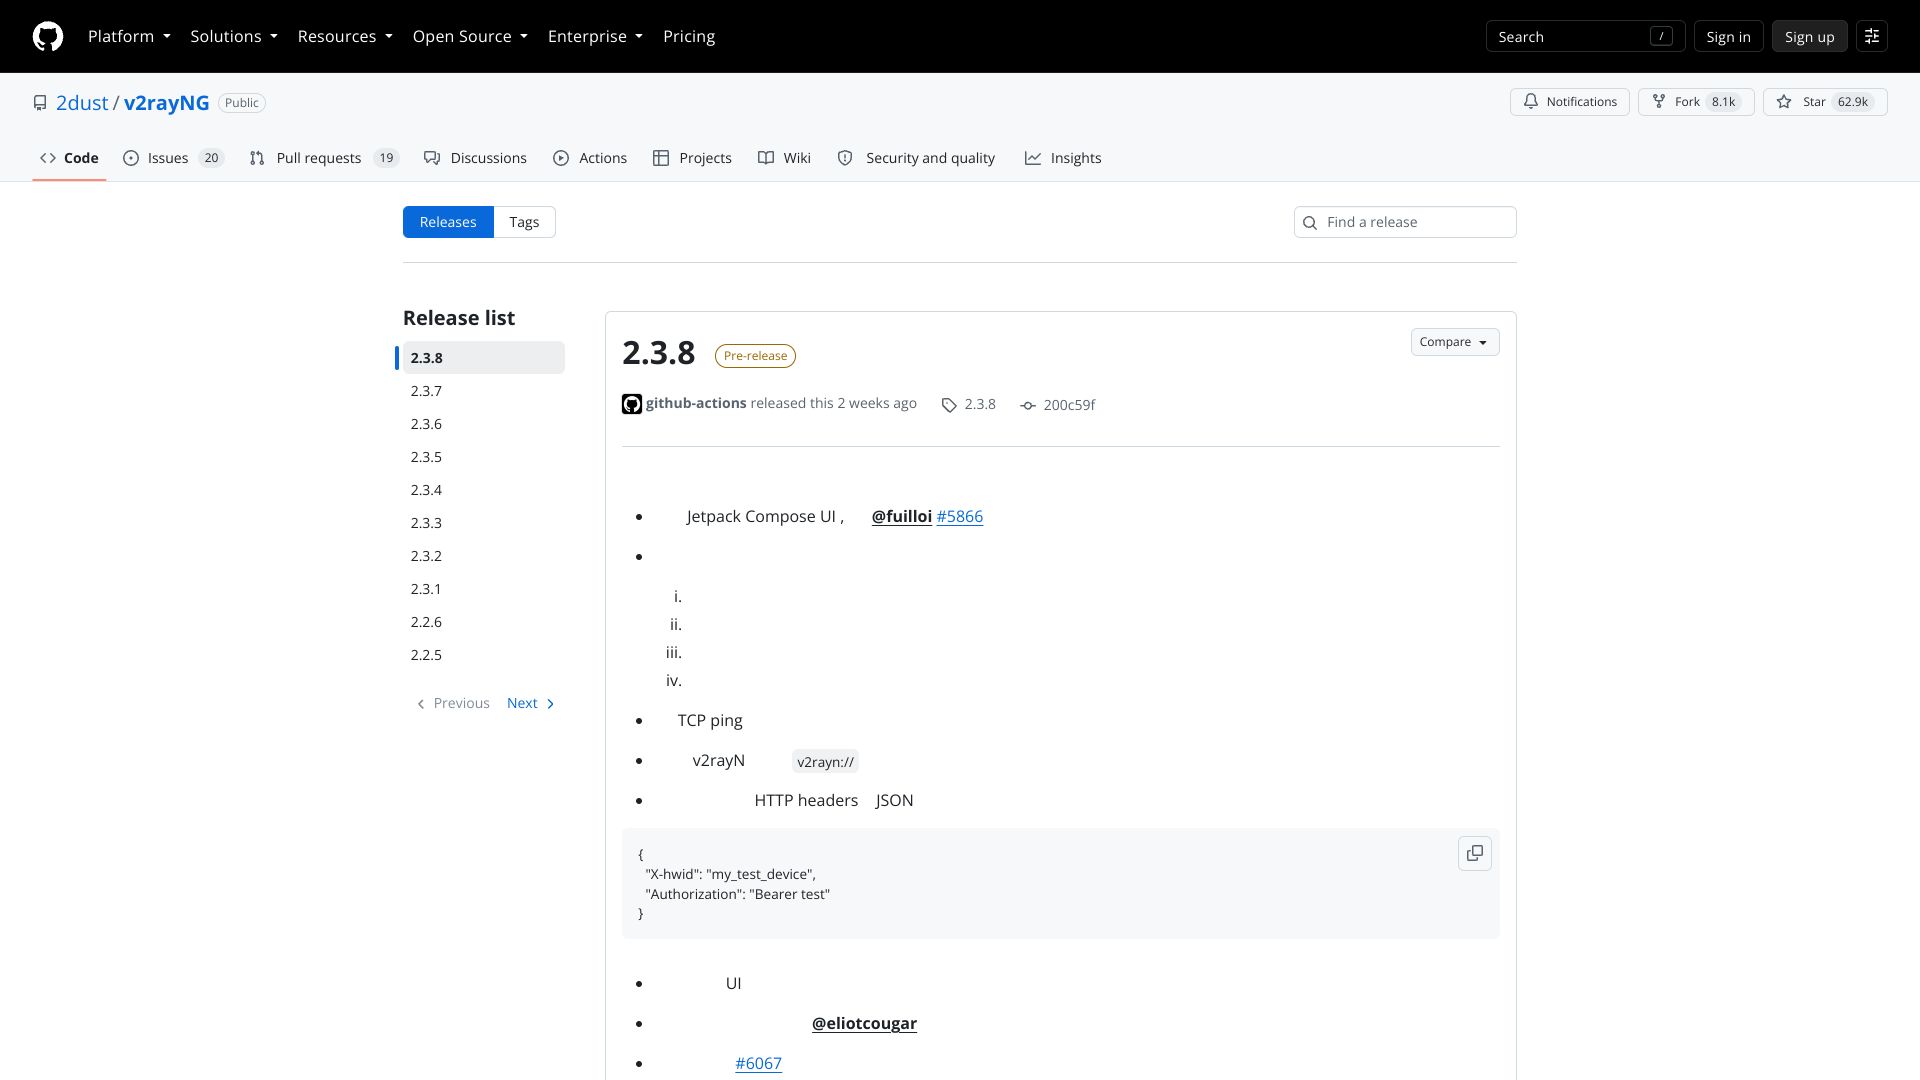The width and height of the screenshot is (1920, 1080).
Task: Open the v2rayNG repository link
Action: pyautogui.click(x=167, y=103)
